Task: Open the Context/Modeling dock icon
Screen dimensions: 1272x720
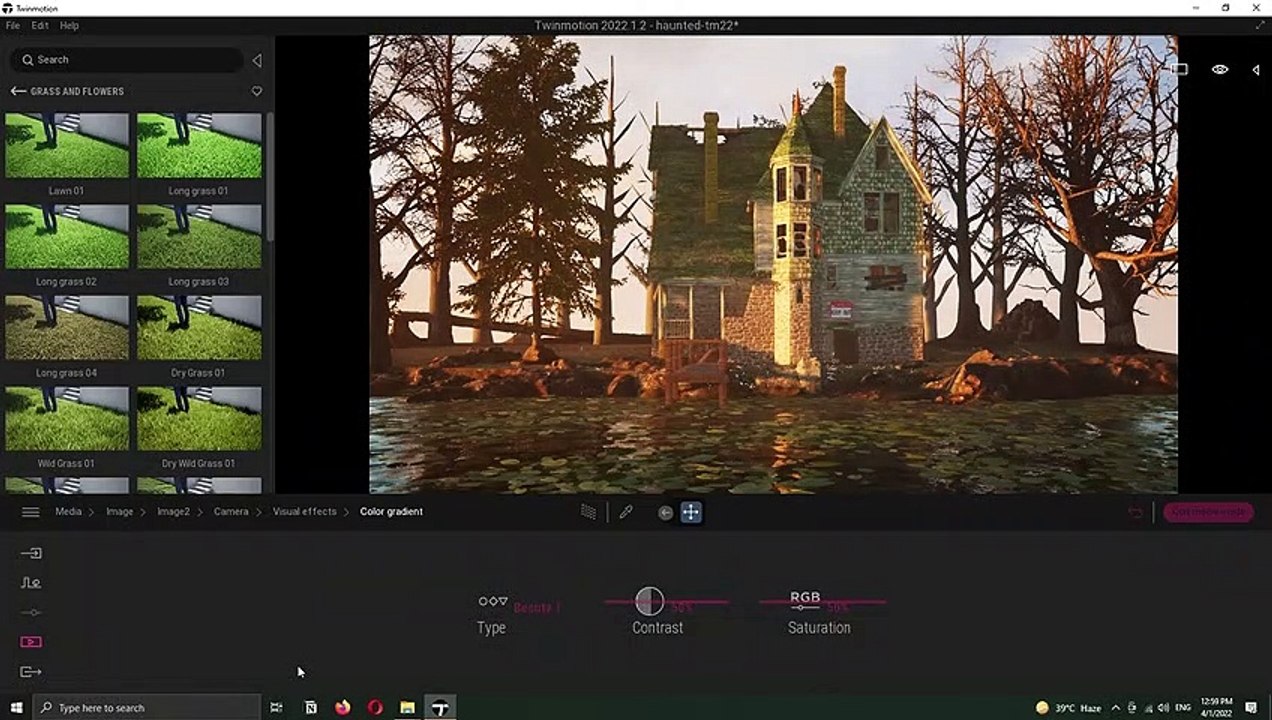Action: pos(31,583)
